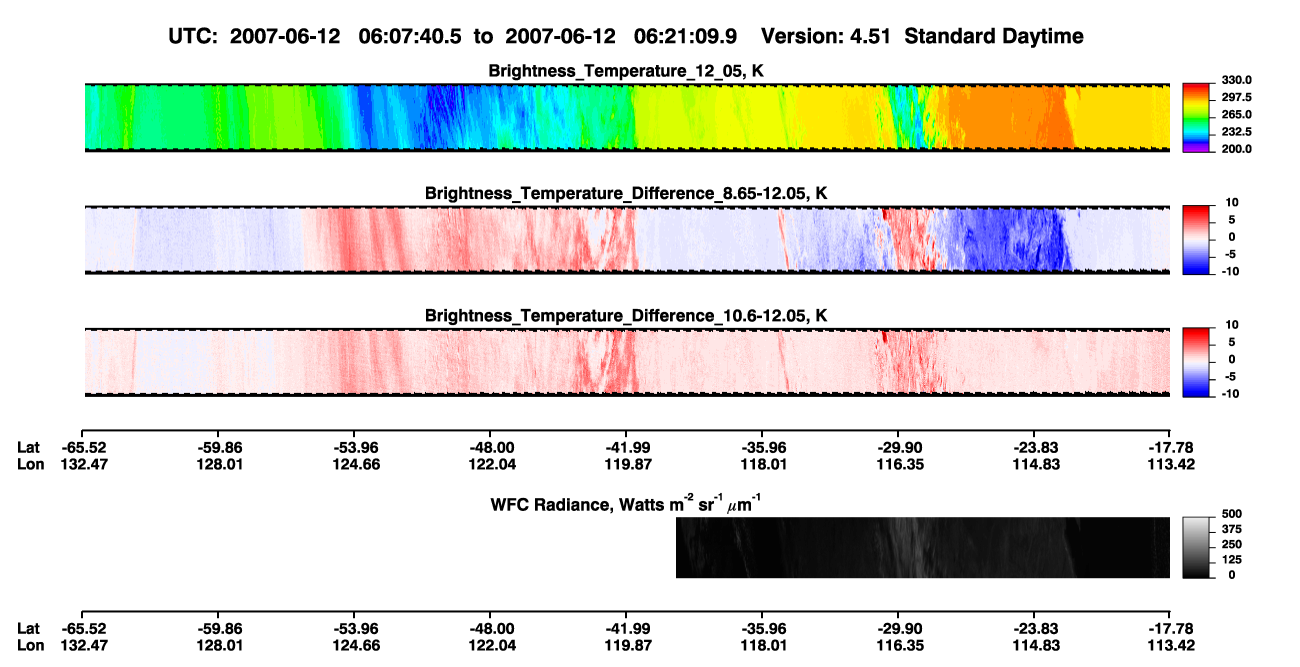Click longitude 116.35 on the axis above WFC Radiance title

(899, 464)
